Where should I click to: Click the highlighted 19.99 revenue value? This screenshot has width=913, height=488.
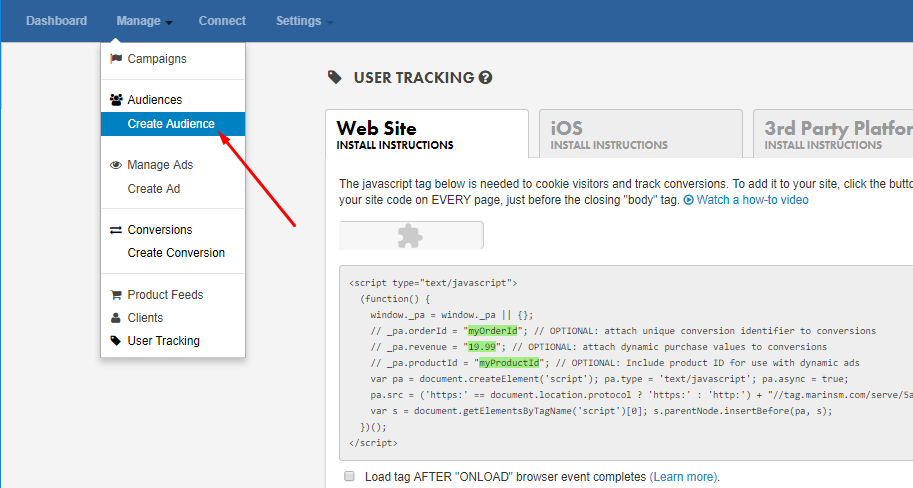pyautogui.click(x=482, y=346)
